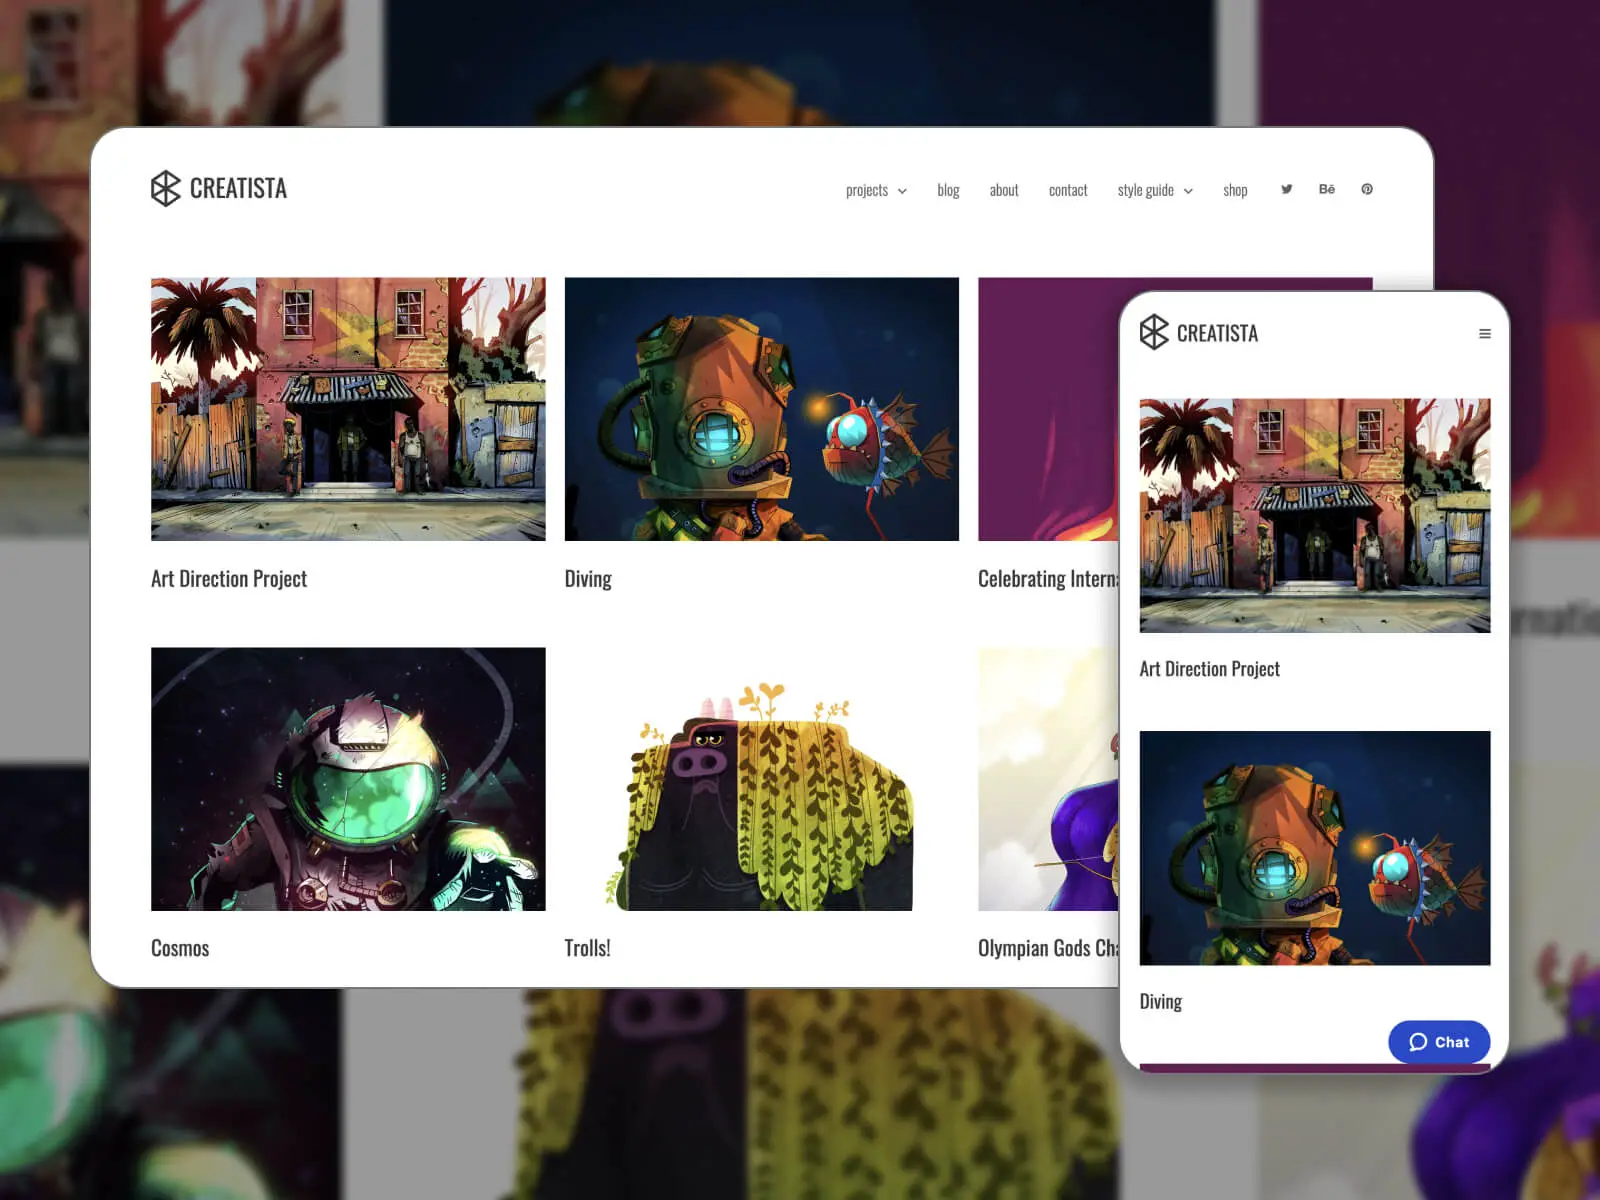Screen dimensions: 1600x1200
Task: Open the Celebrating International project title
Action: pyautogui.click(x=1048, y=579)
